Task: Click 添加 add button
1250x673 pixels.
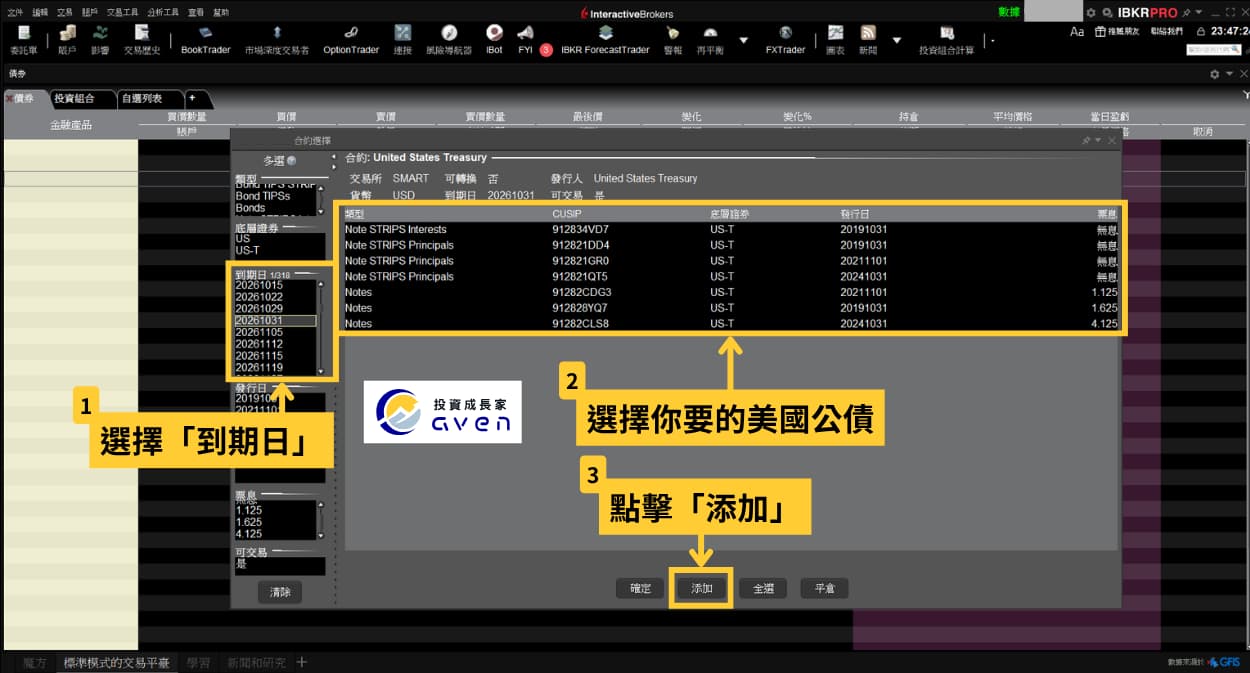Action: coord(701,588)
